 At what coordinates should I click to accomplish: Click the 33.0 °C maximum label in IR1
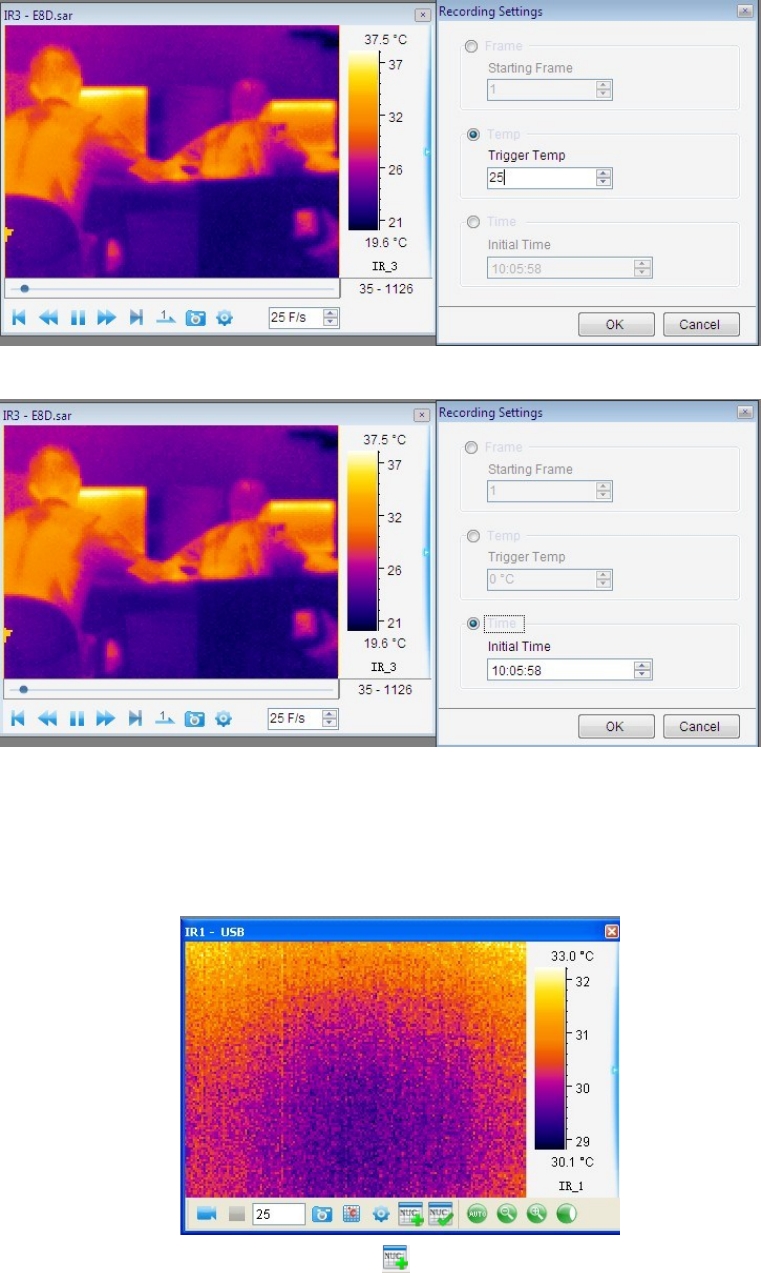point(573,955)
